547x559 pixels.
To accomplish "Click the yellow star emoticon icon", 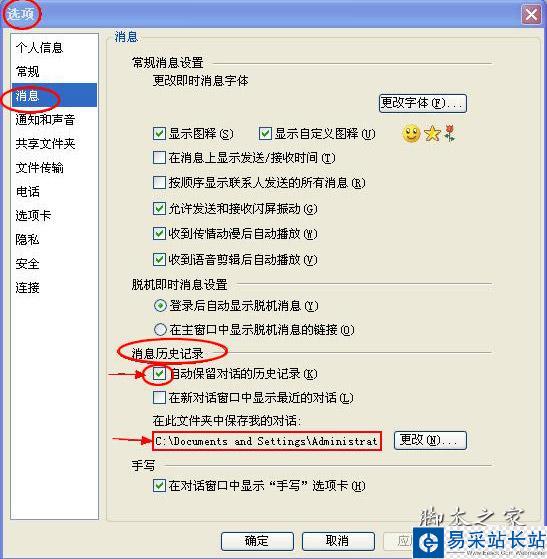I will 432,134.
